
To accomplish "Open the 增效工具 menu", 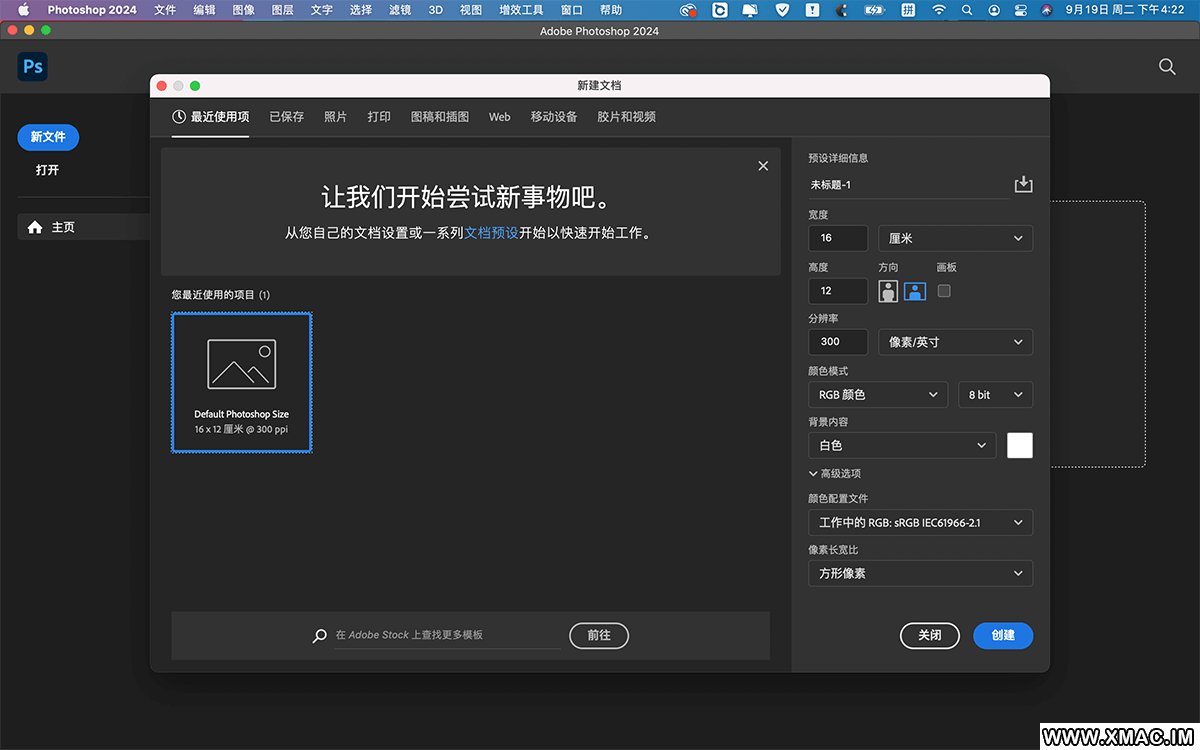I will [x=521, y=10].
